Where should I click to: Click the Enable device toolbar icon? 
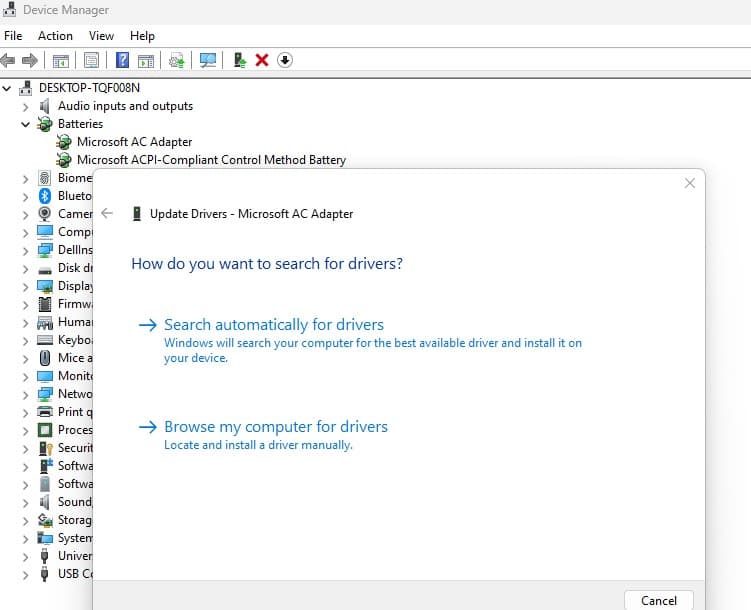(239, 60)
